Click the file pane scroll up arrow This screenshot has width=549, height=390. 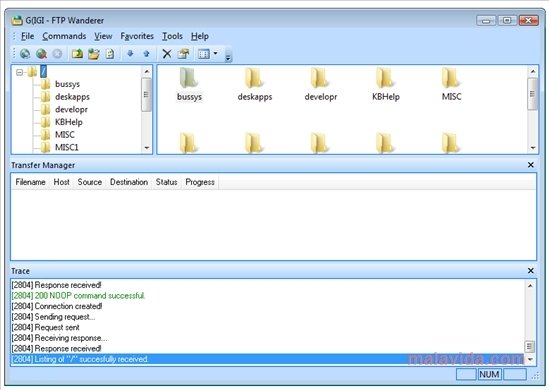[533, 71]
